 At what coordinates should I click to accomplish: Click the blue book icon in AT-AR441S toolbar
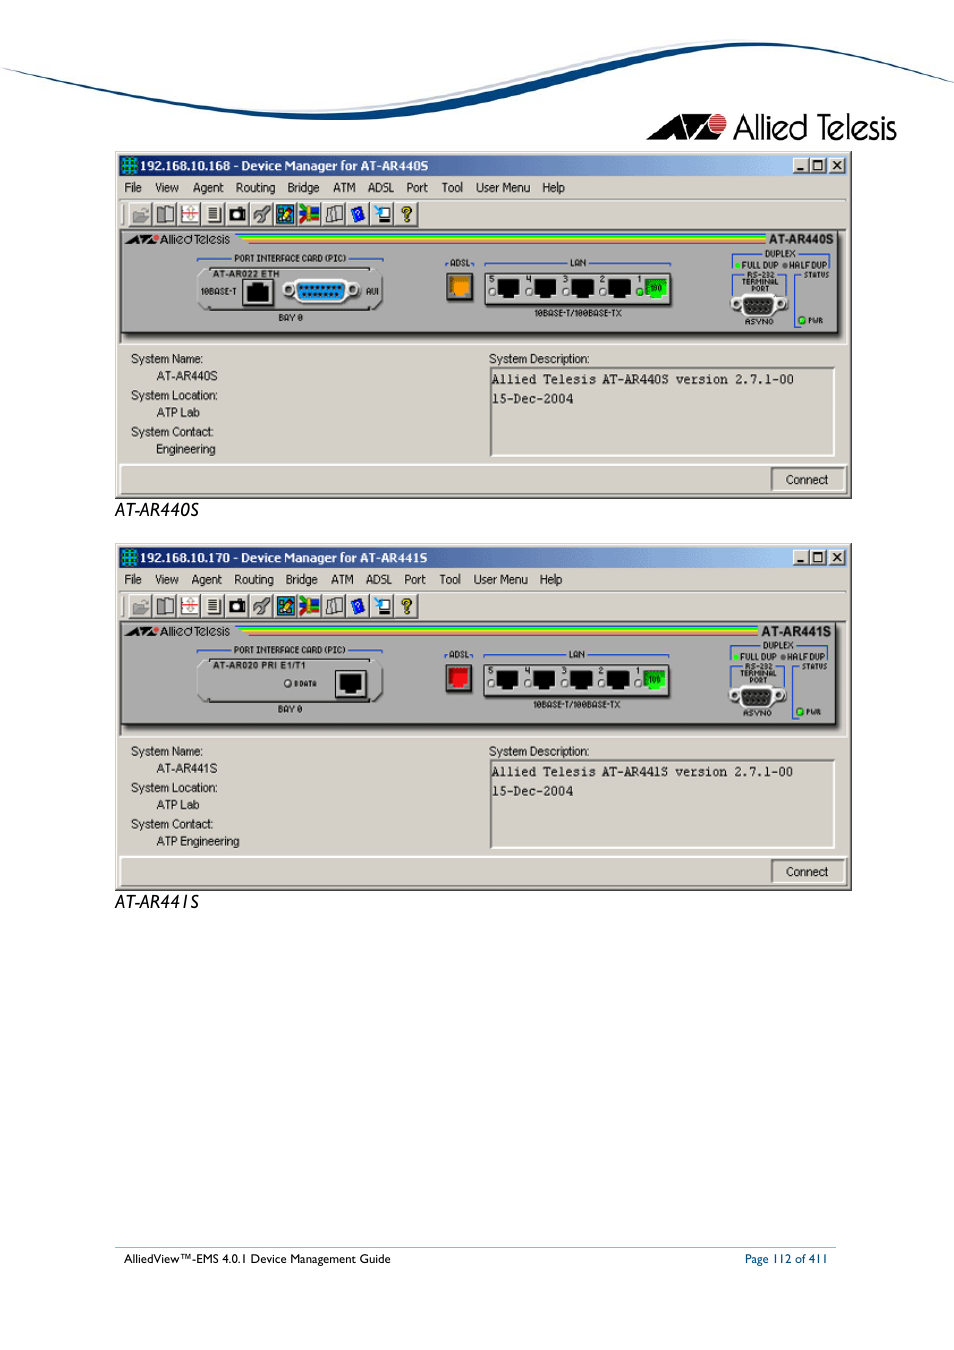point(358,606)
